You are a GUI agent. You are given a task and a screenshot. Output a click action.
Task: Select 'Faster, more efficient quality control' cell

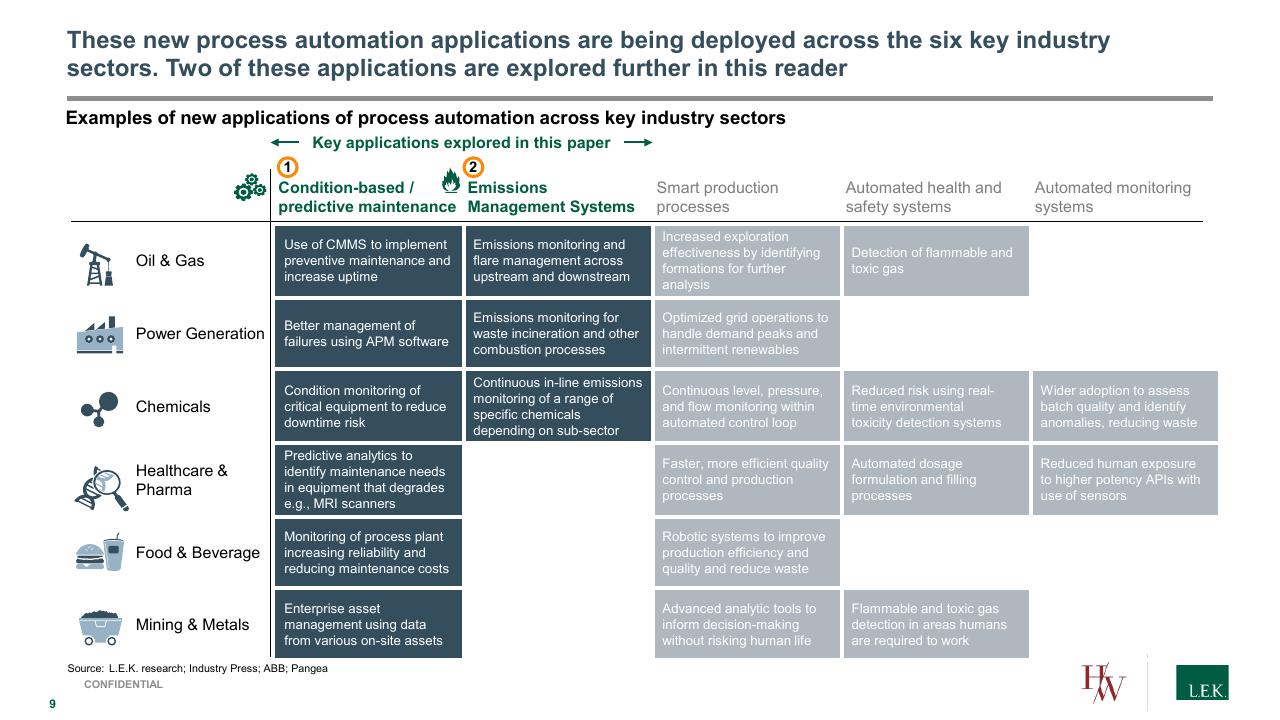(x=747, y=480)
